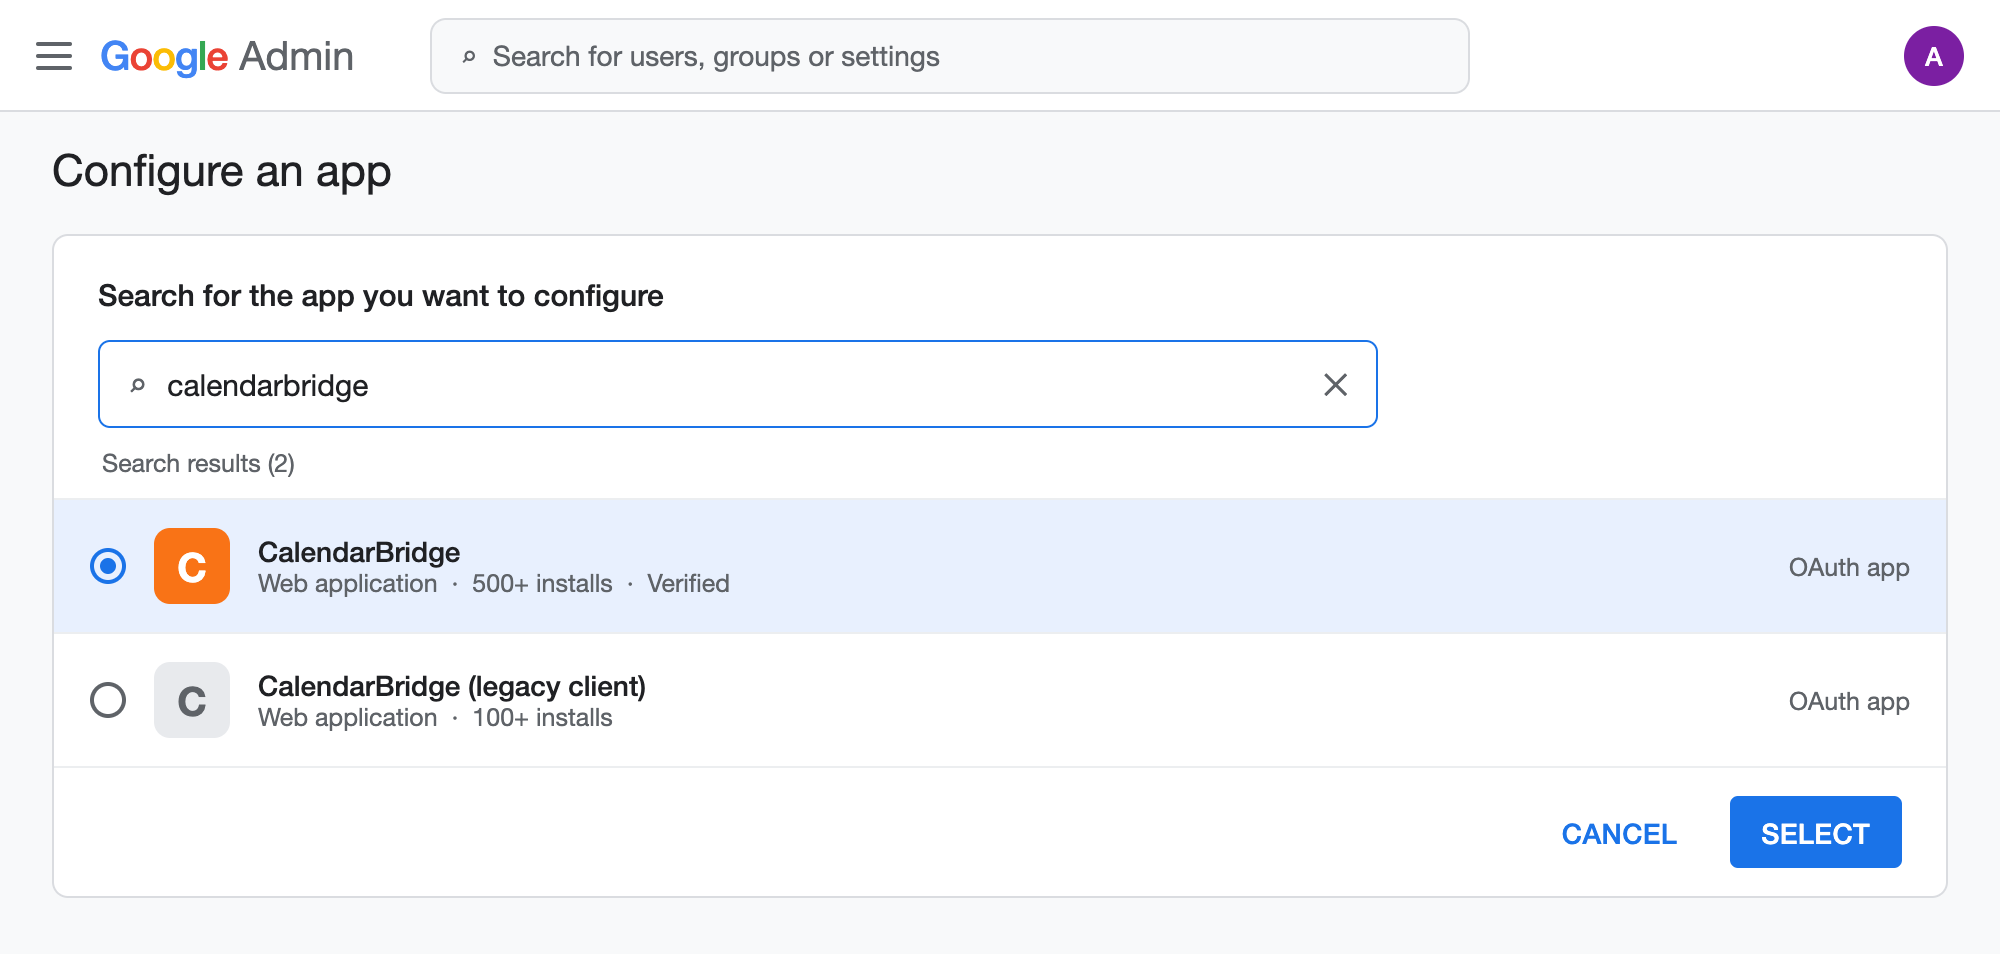Click the Configure an app heading
This screenshot has height=954, width=2000.
[221, 172]
